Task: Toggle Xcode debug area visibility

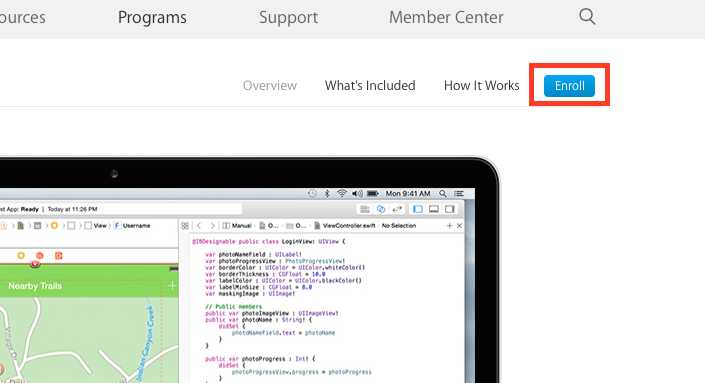Action: 434,209
